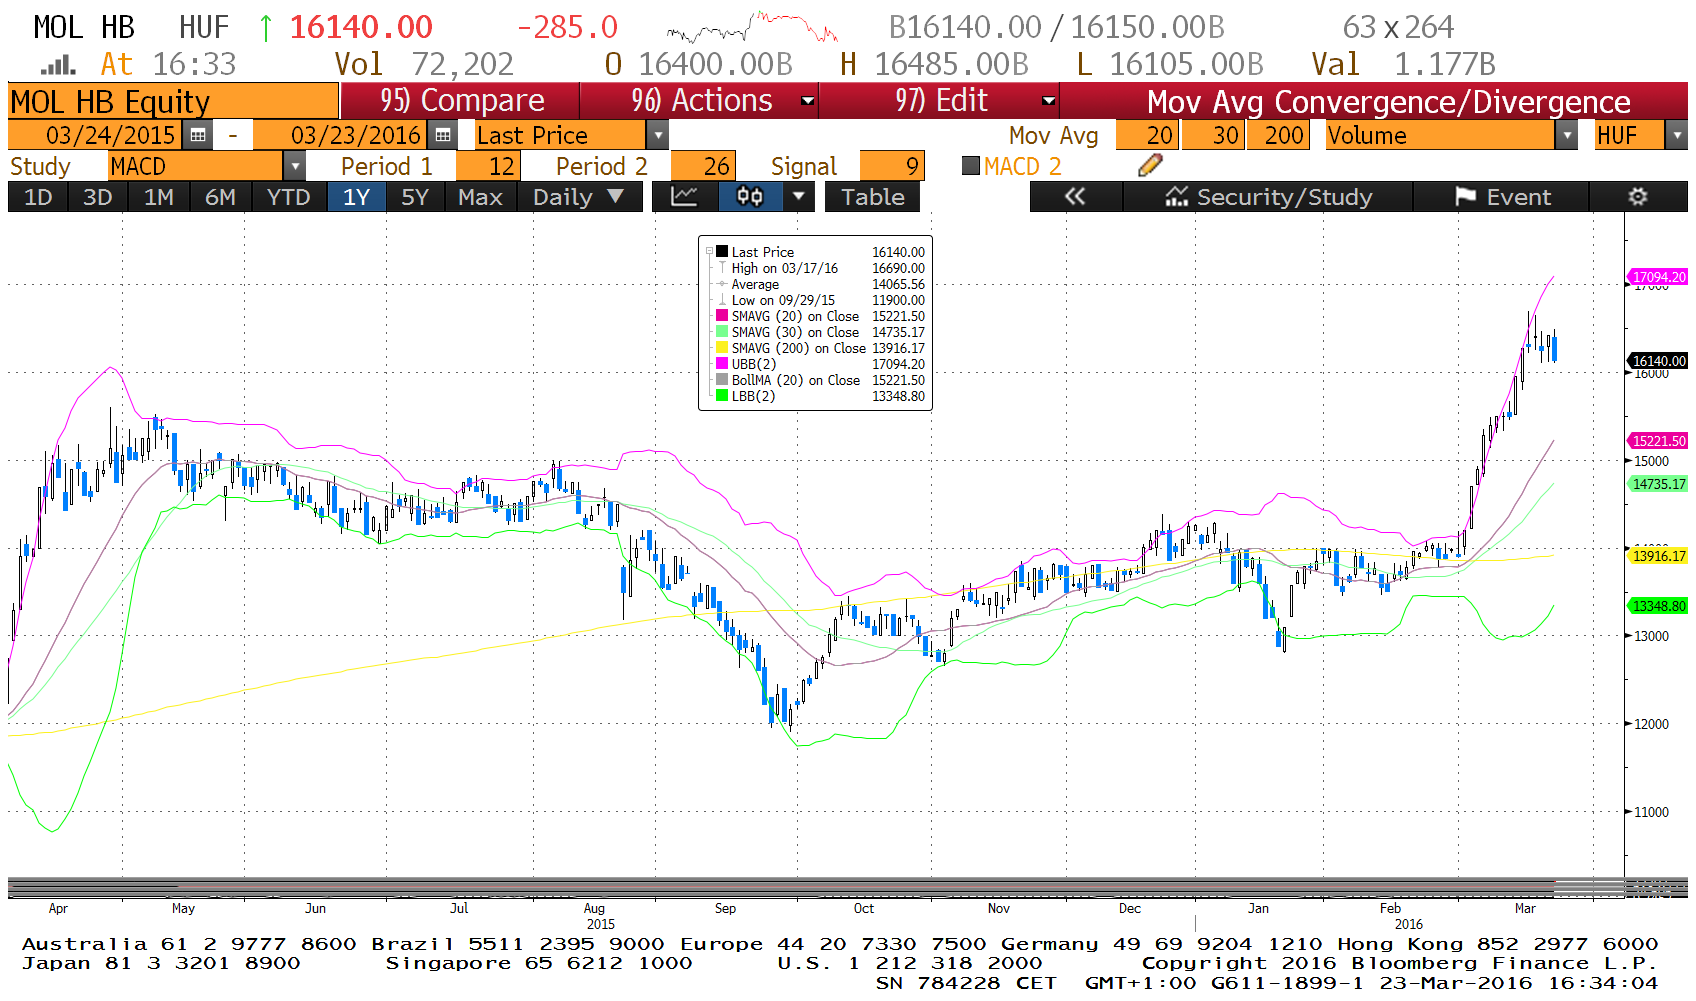The height and width of the screenshot is (1001, 1696).
Task: Click the 13348.80 lower band axis label
Action: click(1658, 606)
